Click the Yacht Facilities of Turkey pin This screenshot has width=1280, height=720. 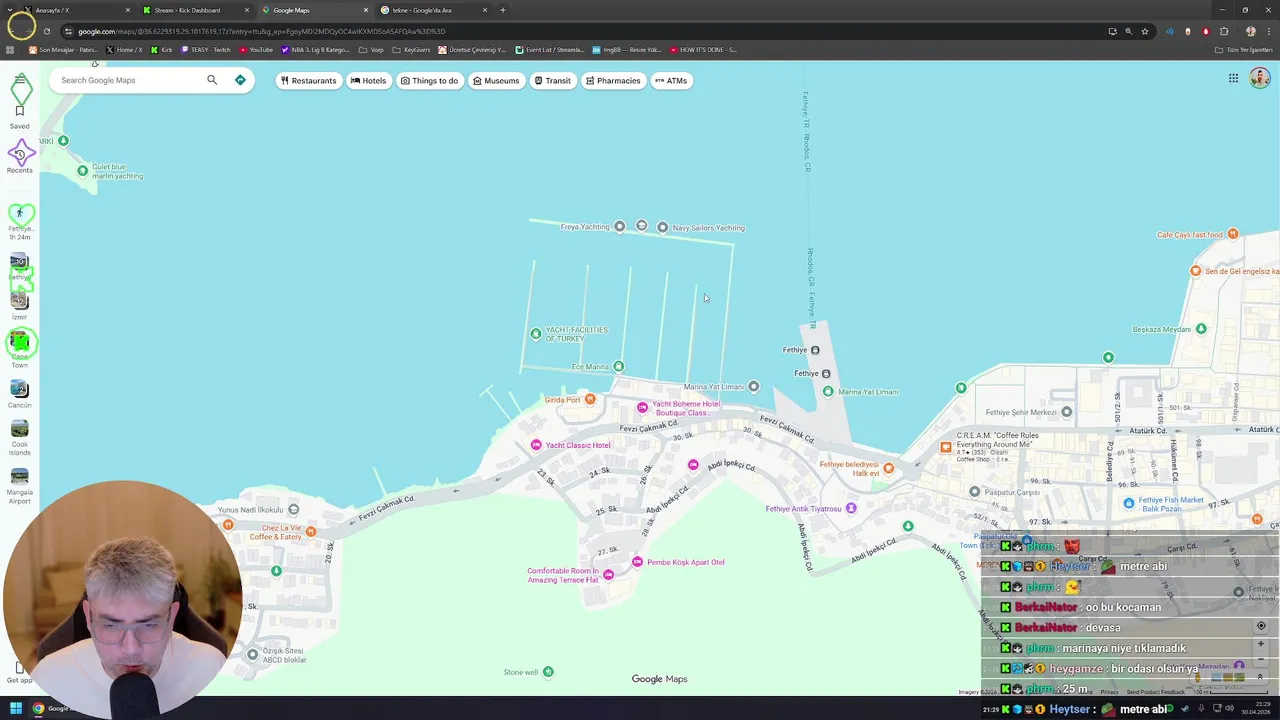(x=535, y=334)
